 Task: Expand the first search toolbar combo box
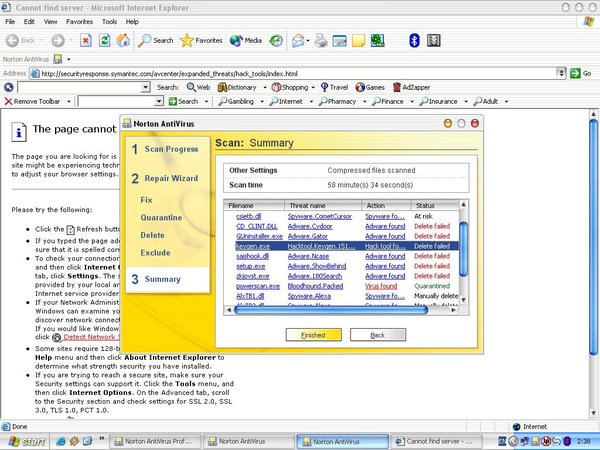(145, 87)
